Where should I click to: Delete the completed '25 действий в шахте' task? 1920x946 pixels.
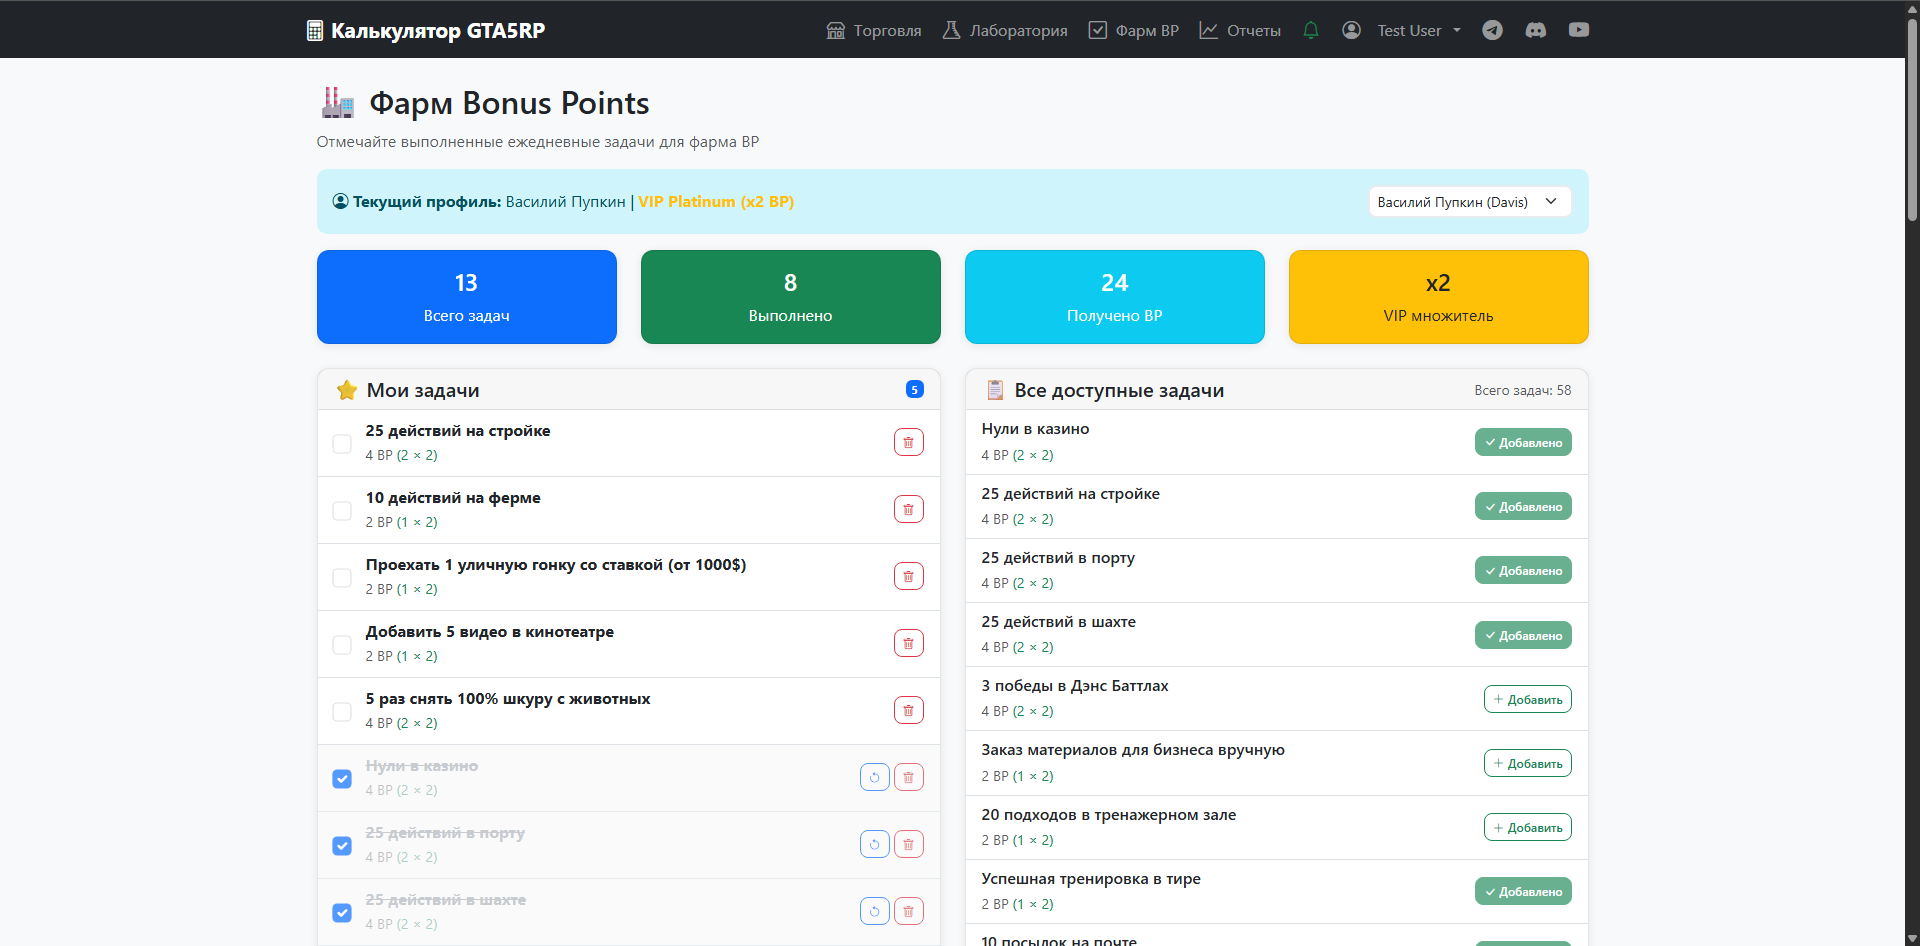(x=908, y=911)
